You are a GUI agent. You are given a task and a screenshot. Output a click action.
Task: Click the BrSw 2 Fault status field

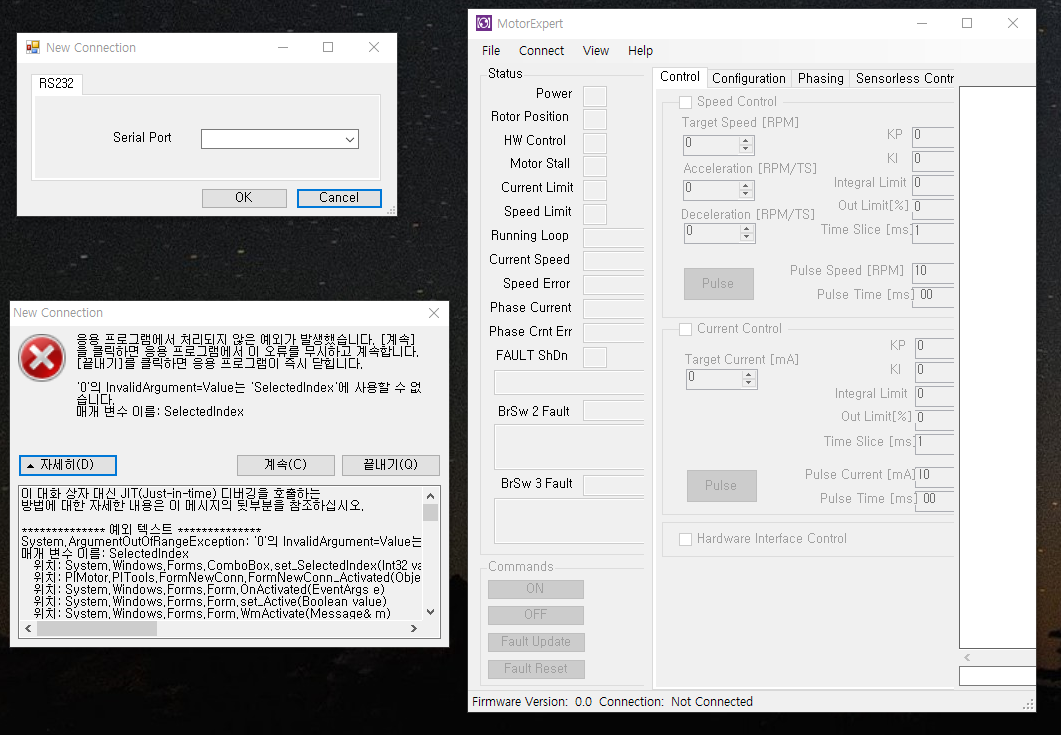(x=613, y=411)
